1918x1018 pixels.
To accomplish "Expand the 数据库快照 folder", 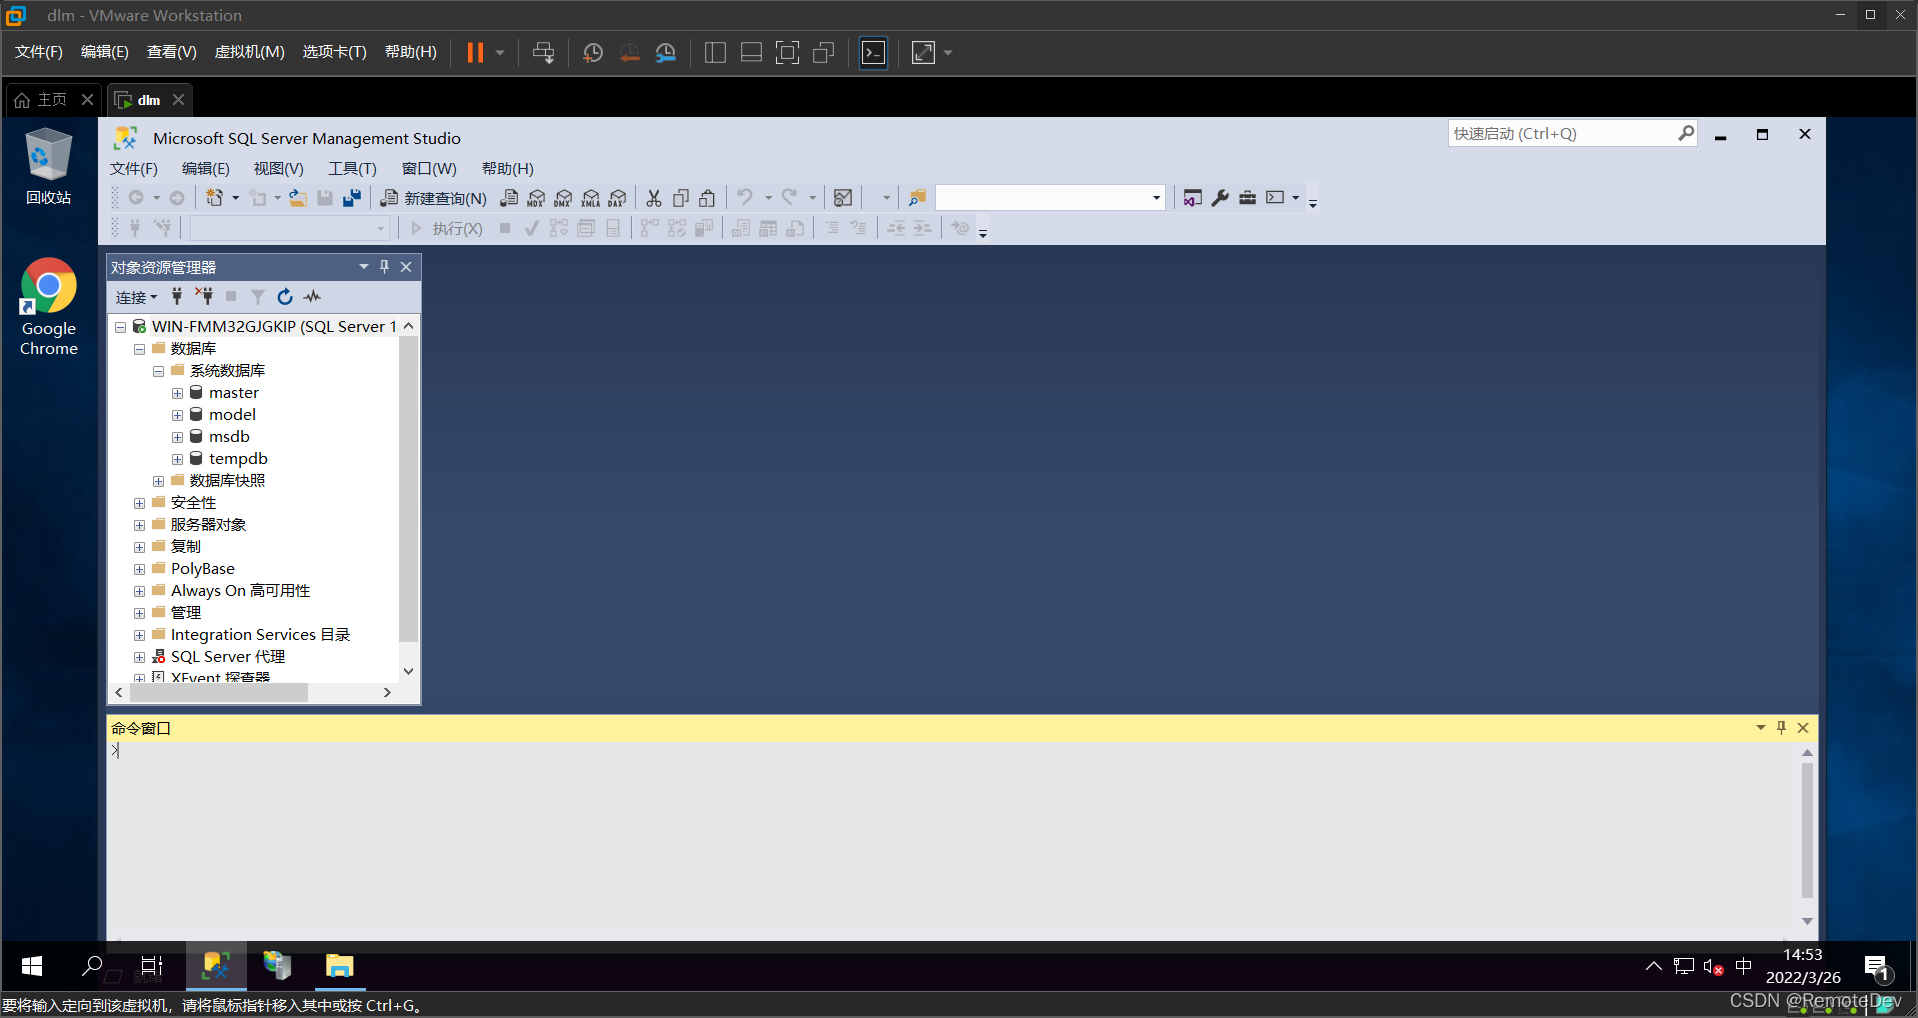I will 158,481.
